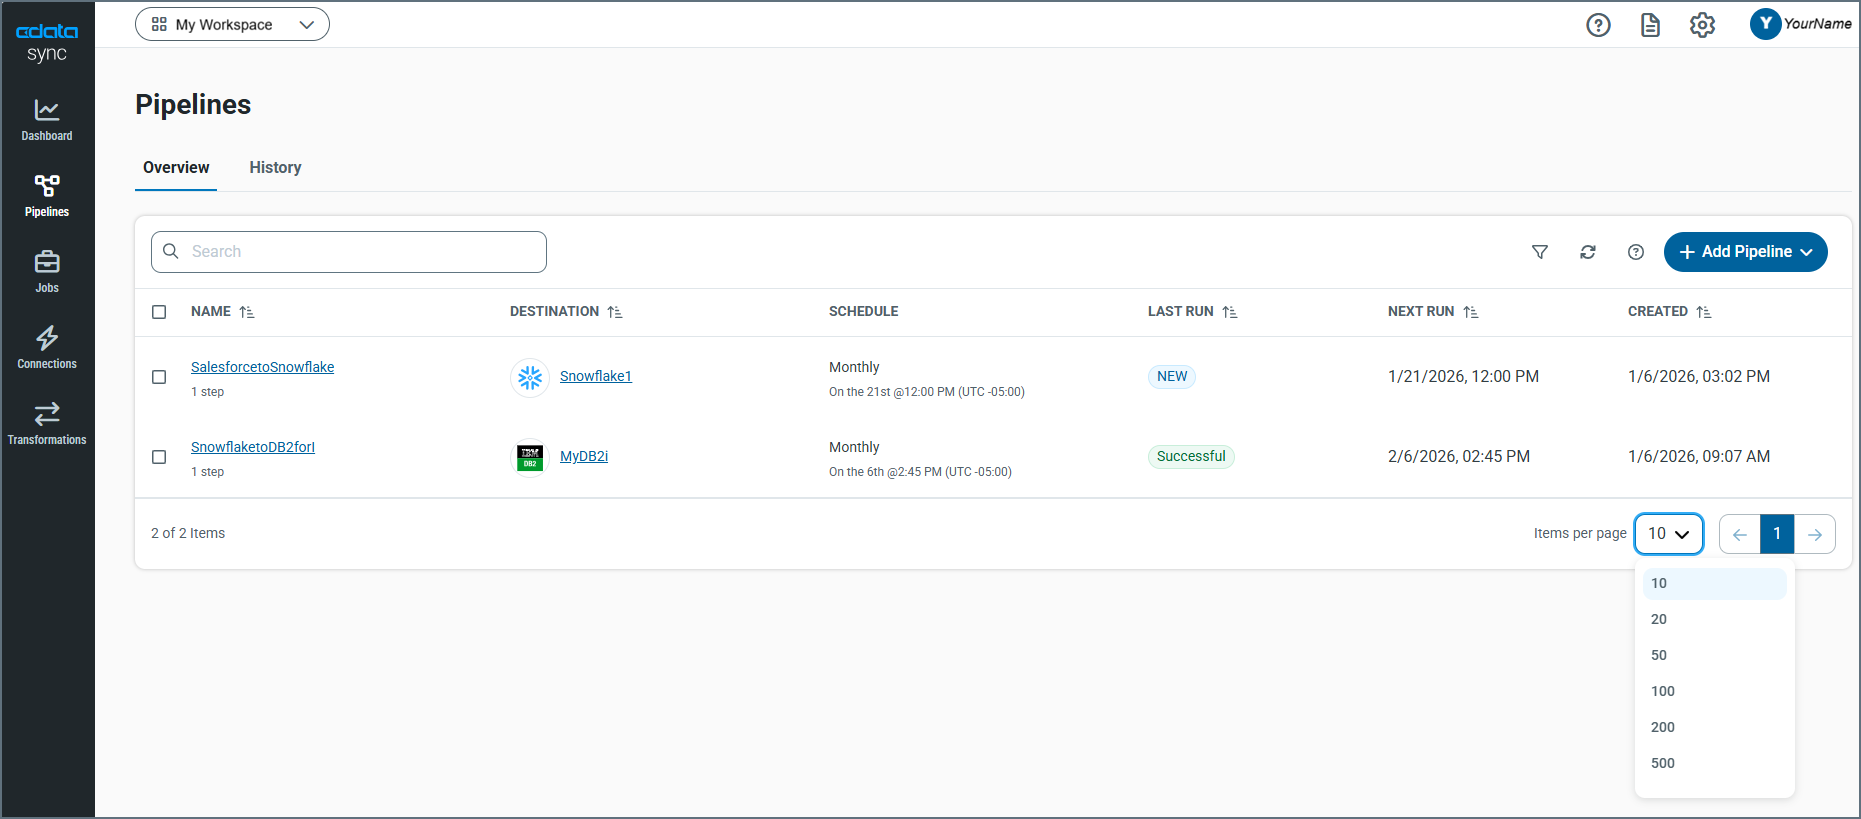
Task: Click the filter funnel icon
Action: pyautogui.click(x=1540, y=252)
